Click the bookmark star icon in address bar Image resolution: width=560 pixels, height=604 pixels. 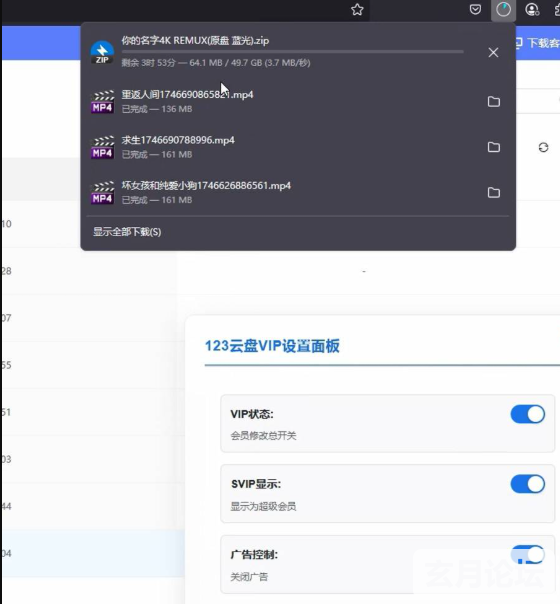point(357,10)
